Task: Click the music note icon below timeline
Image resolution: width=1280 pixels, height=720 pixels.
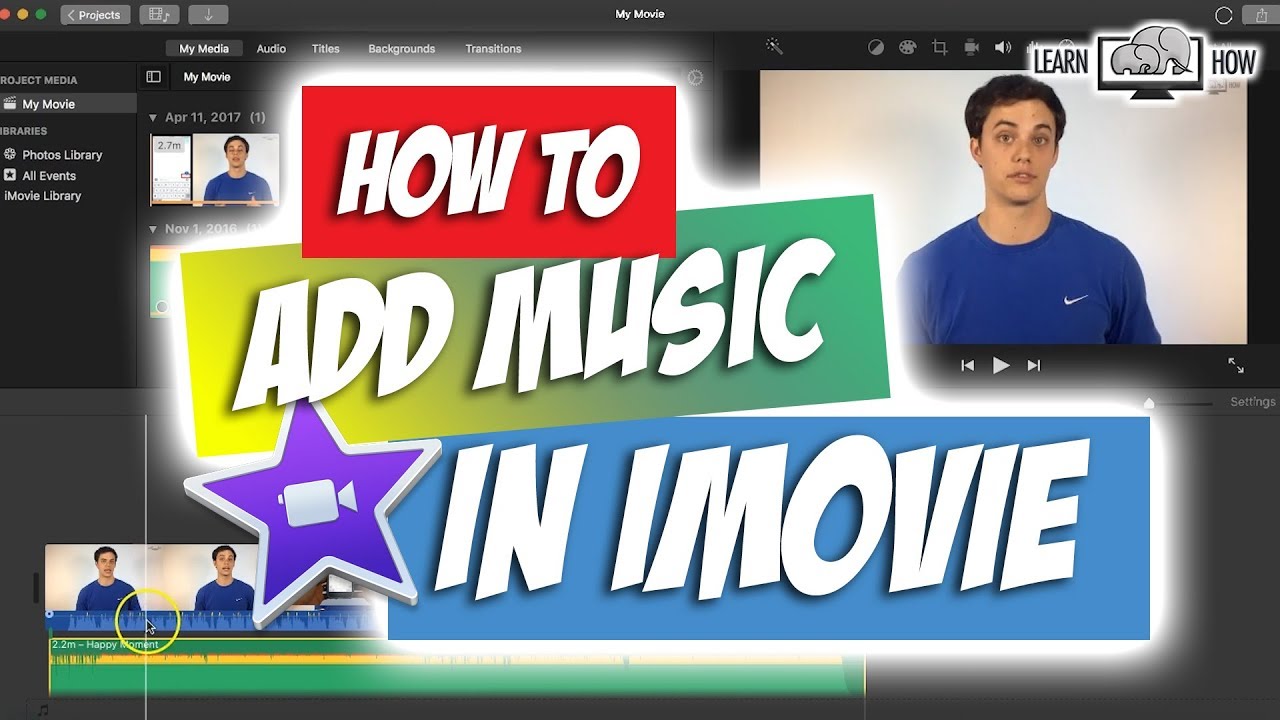Action: (43, 710)
